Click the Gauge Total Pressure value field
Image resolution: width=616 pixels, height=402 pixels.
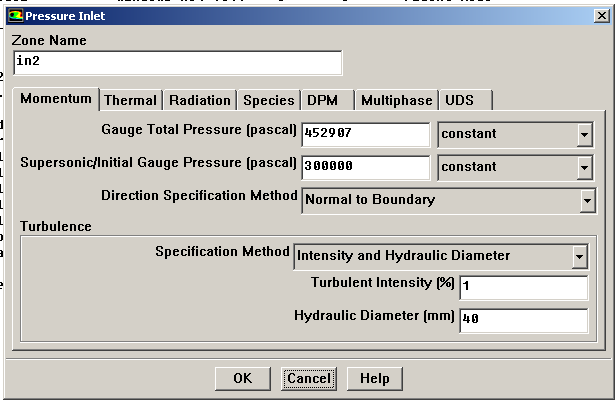(x=365, y=134)
